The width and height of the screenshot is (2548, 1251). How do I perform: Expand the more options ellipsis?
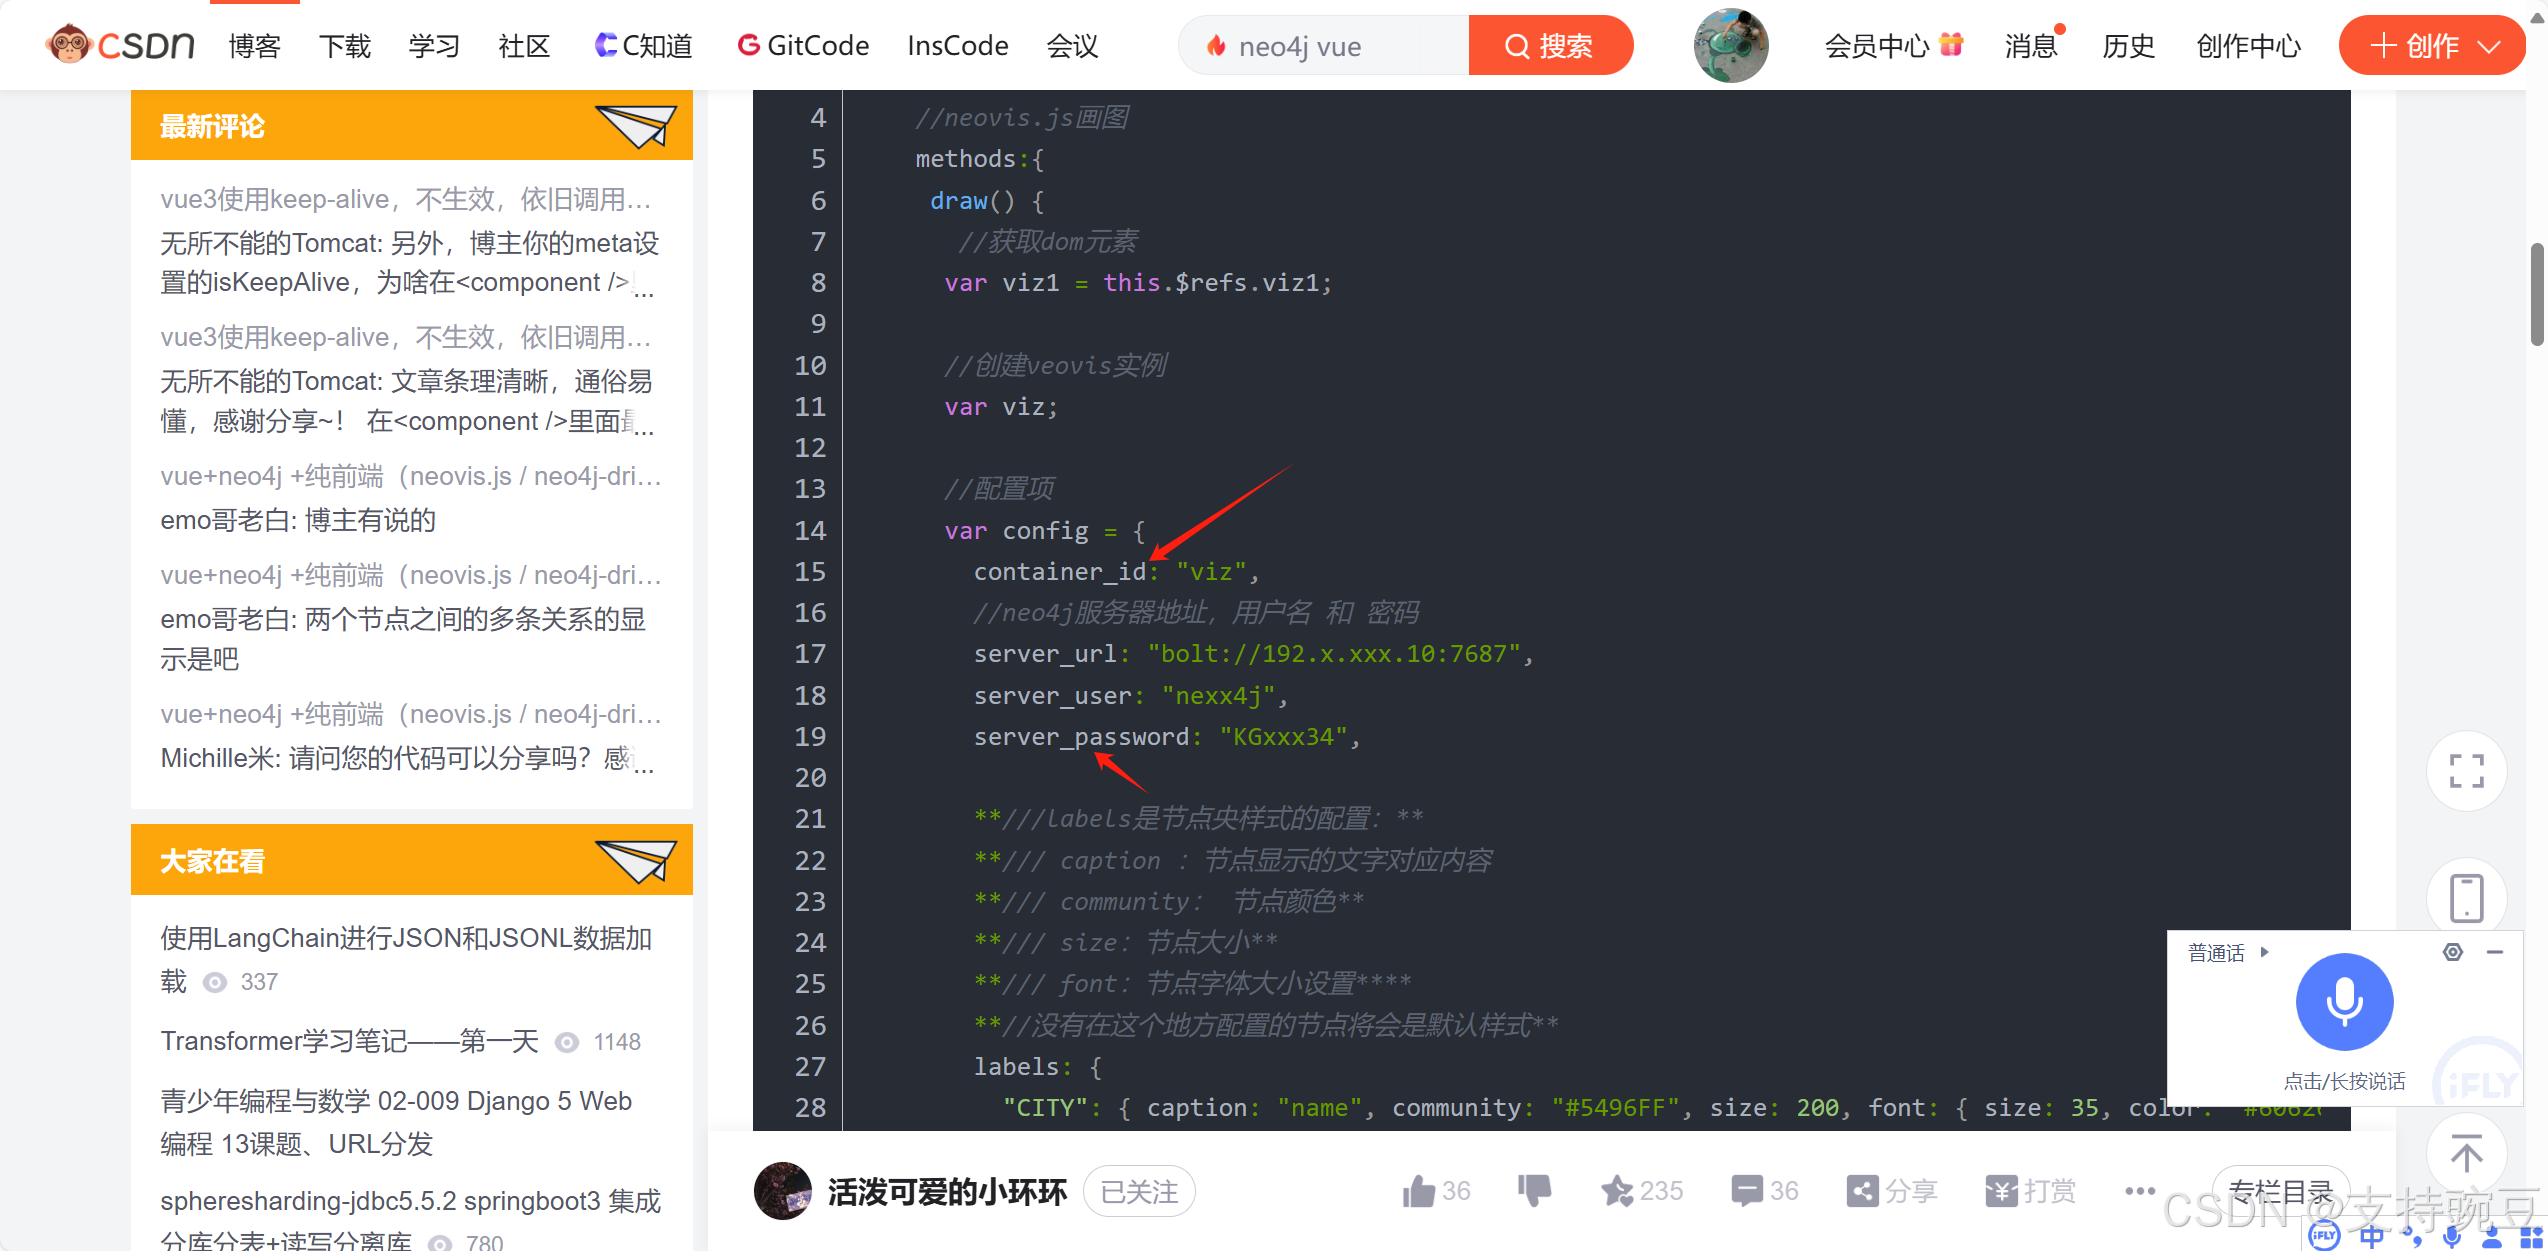pos(2138,1190)
